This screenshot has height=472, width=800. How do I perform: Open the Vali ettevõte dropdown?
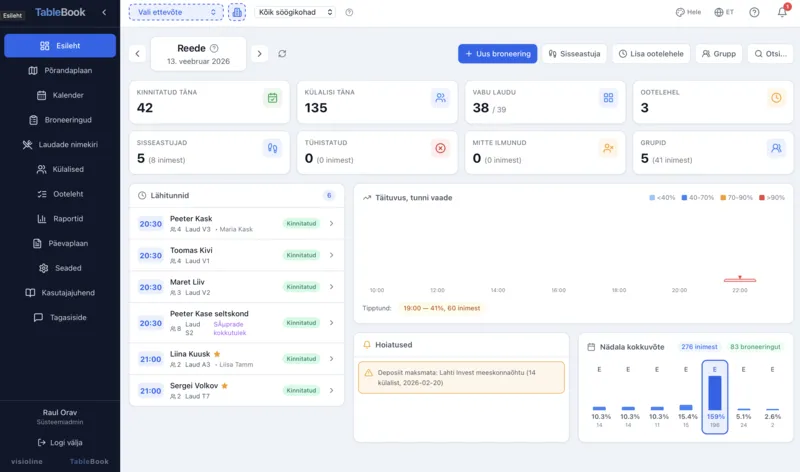(x=175, y=12)
